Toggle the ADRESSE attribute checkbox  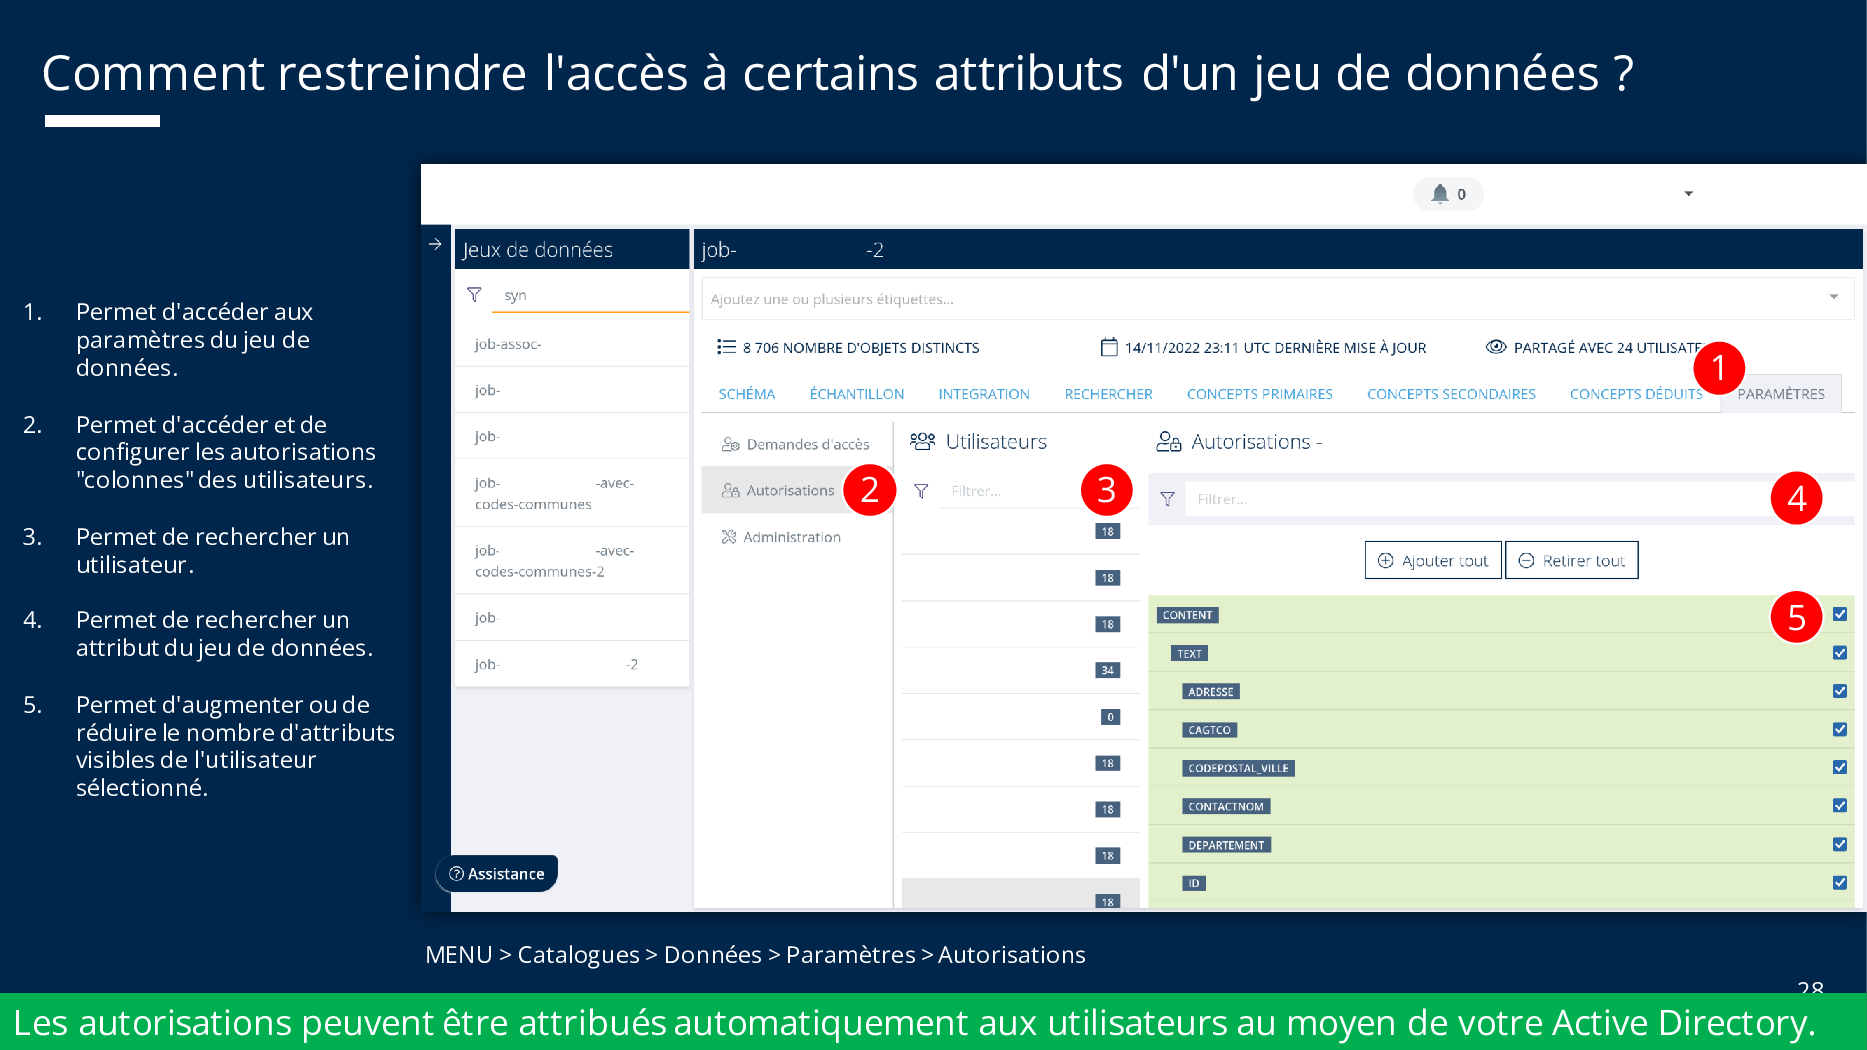[1839, 691]
